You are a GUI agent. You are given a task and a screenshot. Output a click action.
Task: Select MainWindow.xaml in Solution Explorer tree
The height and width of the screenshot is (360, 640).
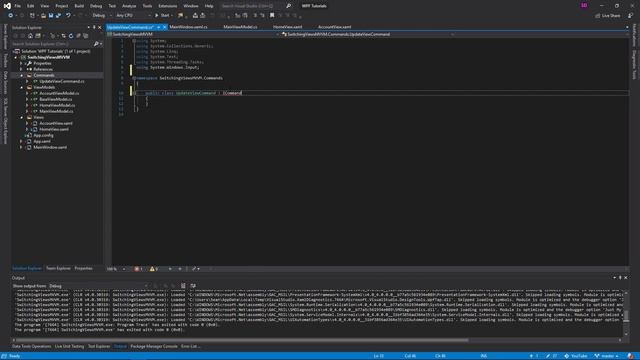click(50, 147)
